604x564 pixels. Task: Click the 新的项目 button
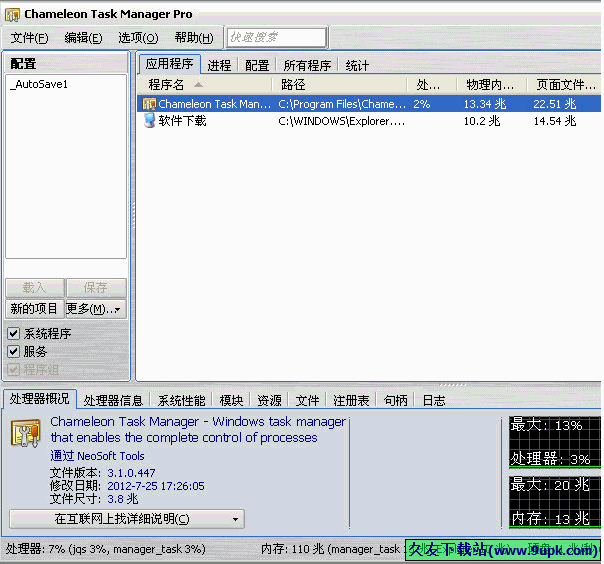(x=35, y=309)
